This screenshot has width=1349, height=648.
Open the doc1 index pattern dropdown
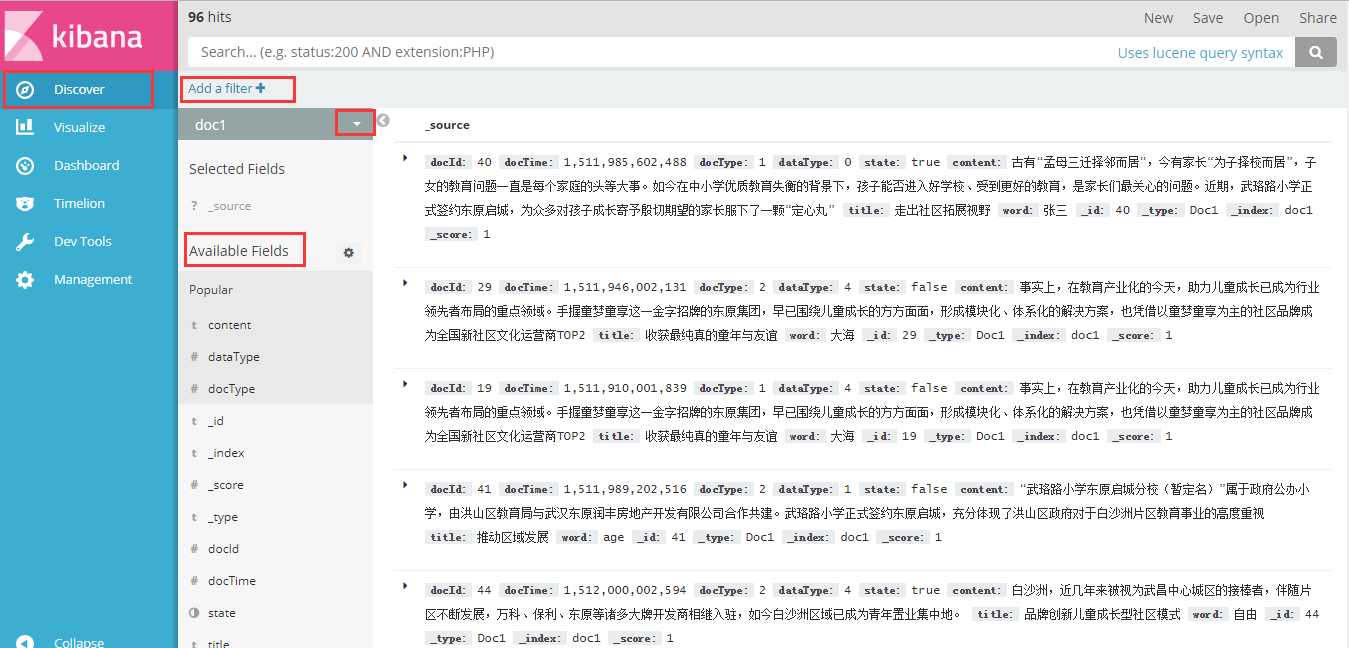click(x=356, y=123)
